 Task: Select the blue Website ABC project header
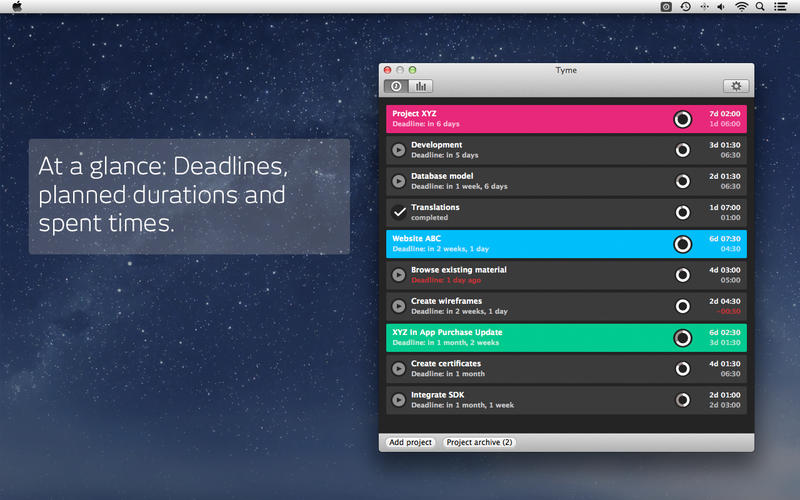click(566, 244)
